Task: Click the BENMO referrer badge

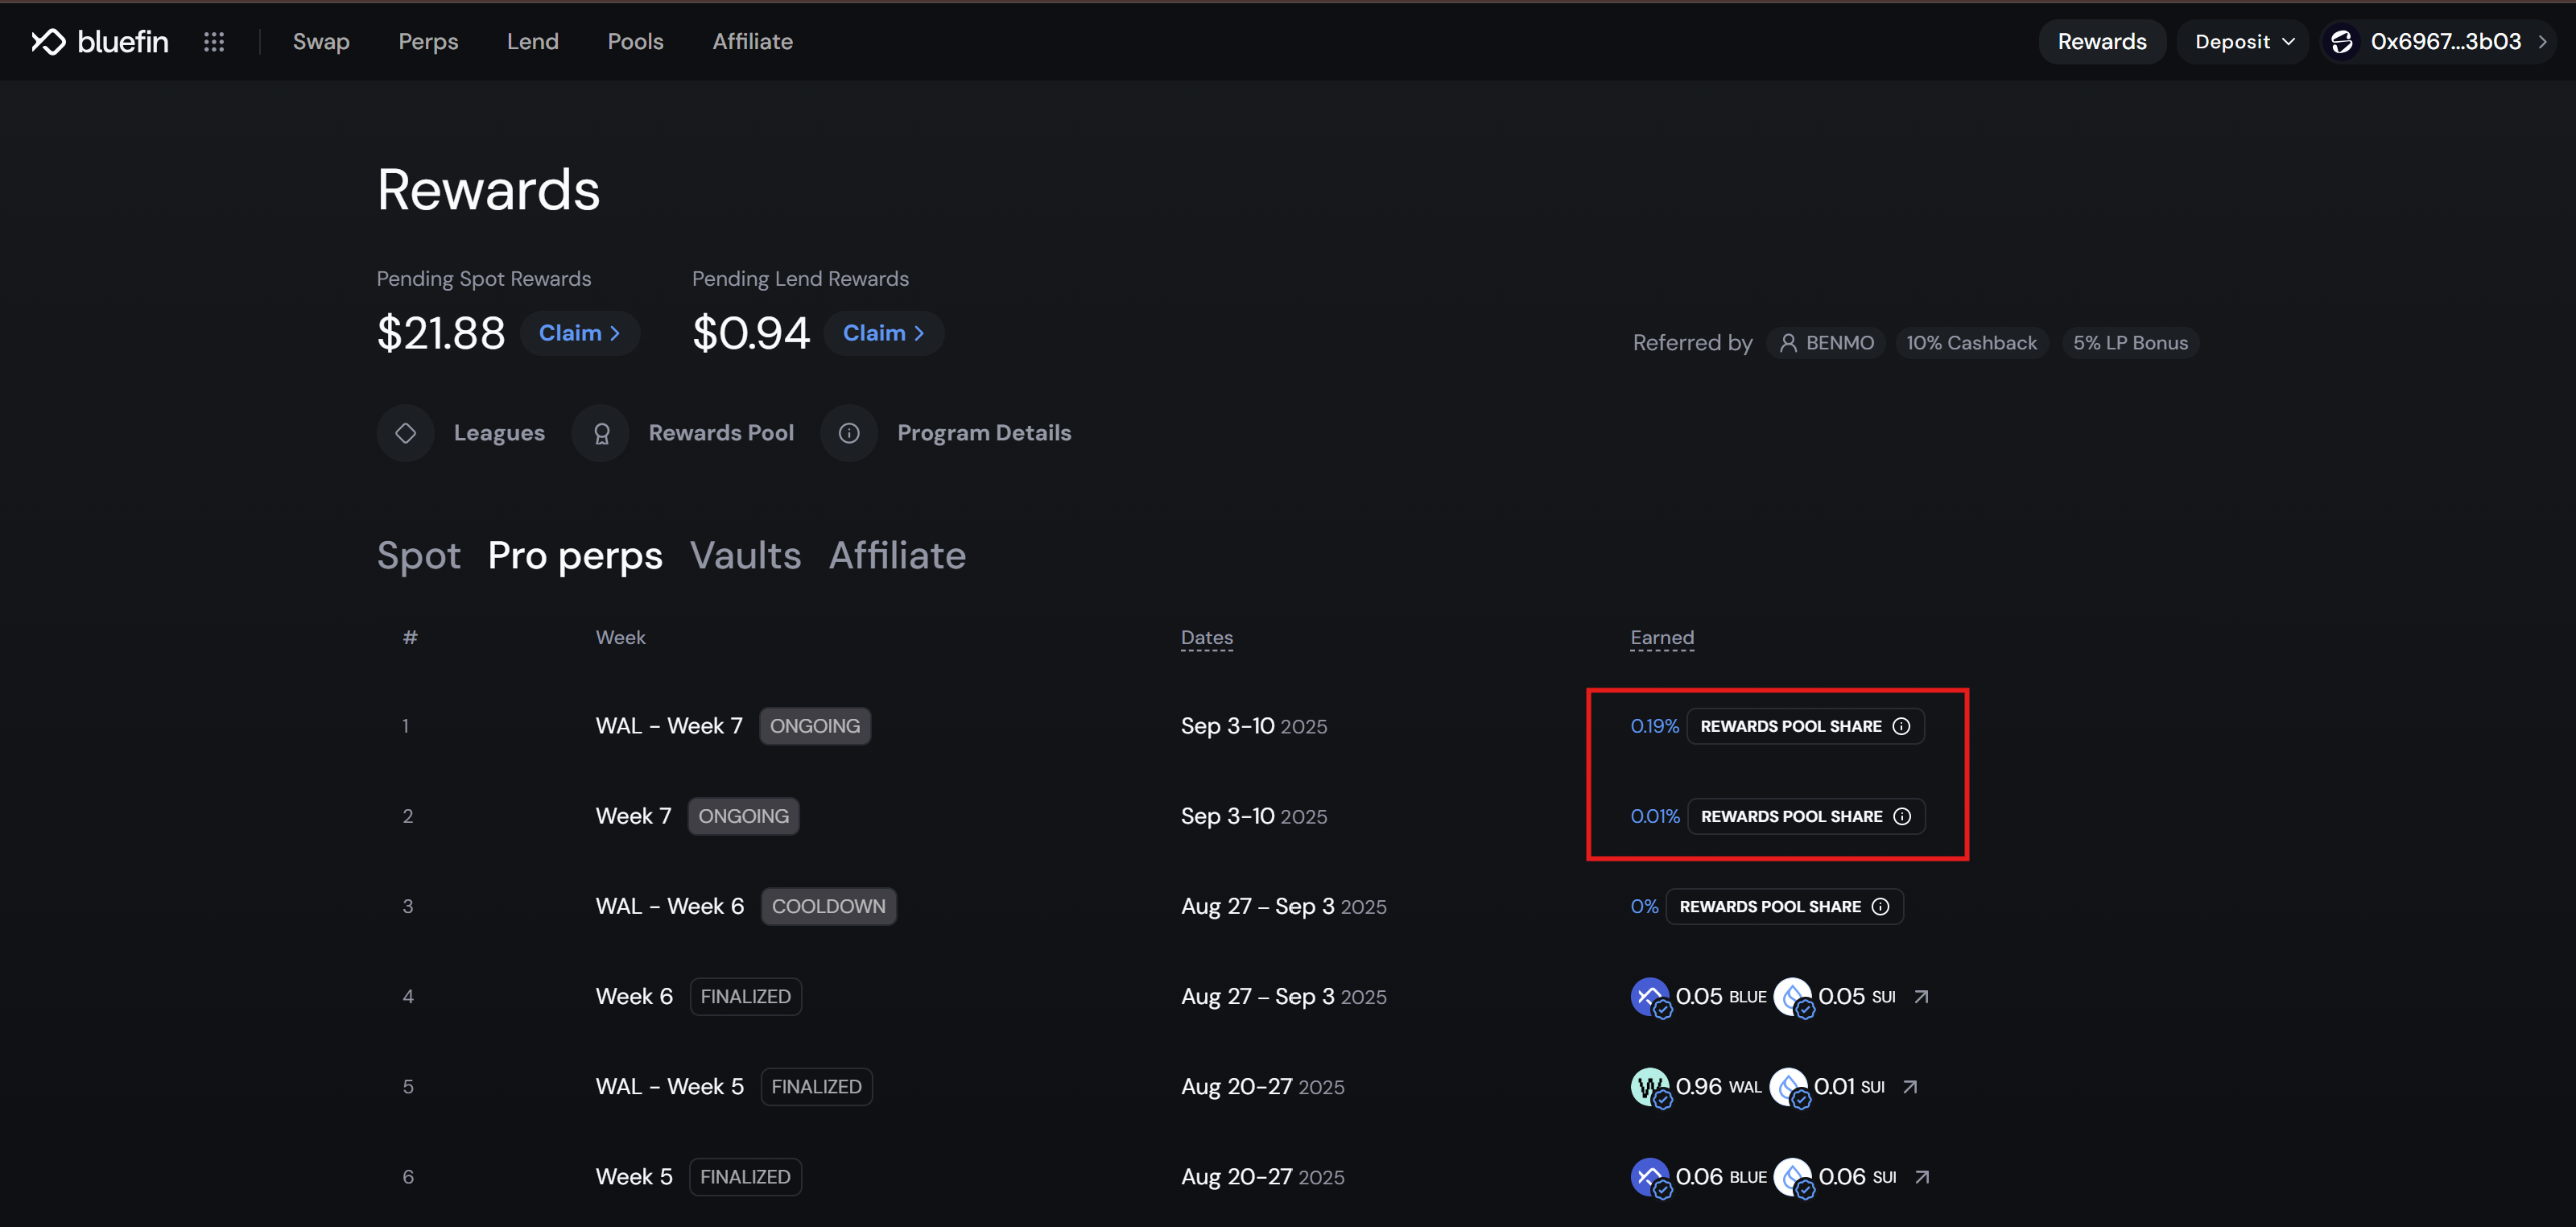Action: [1827, 342]
